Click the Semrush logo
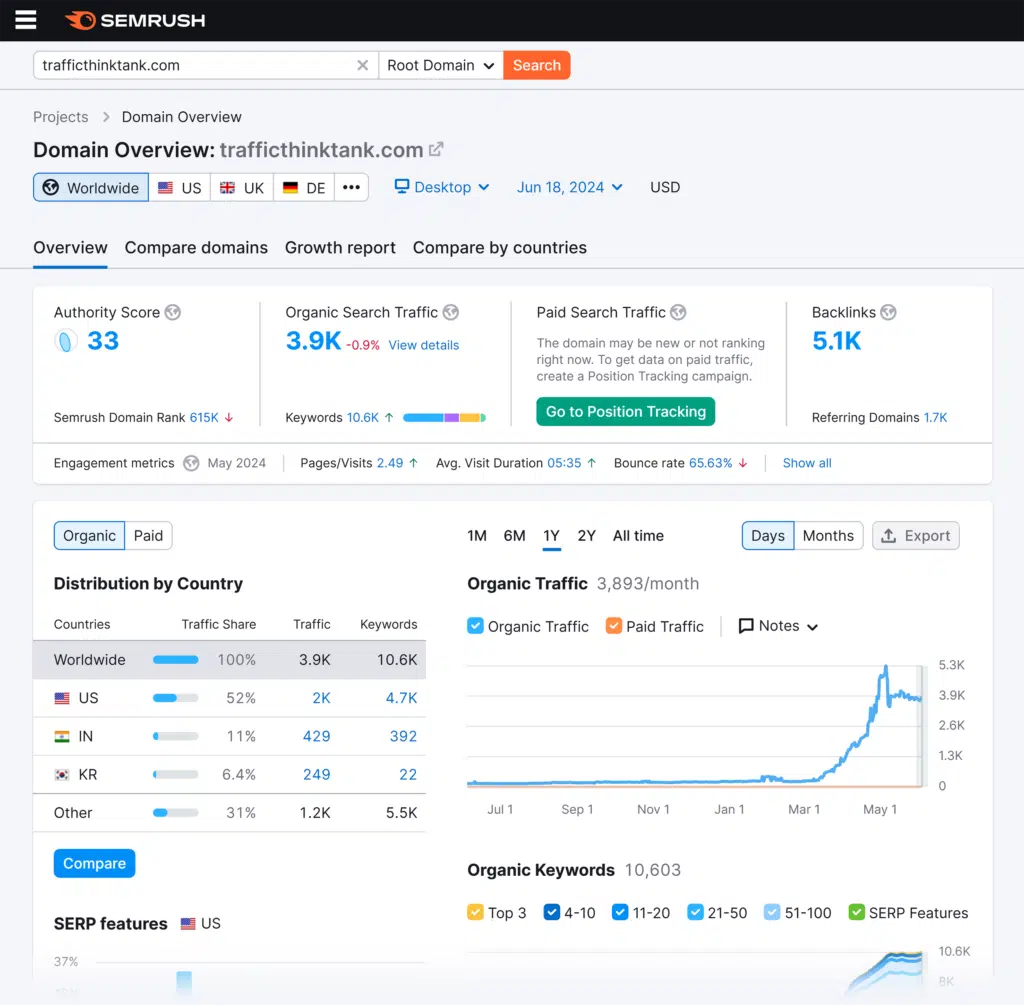 pyautogui.click(x=134, y=20)
